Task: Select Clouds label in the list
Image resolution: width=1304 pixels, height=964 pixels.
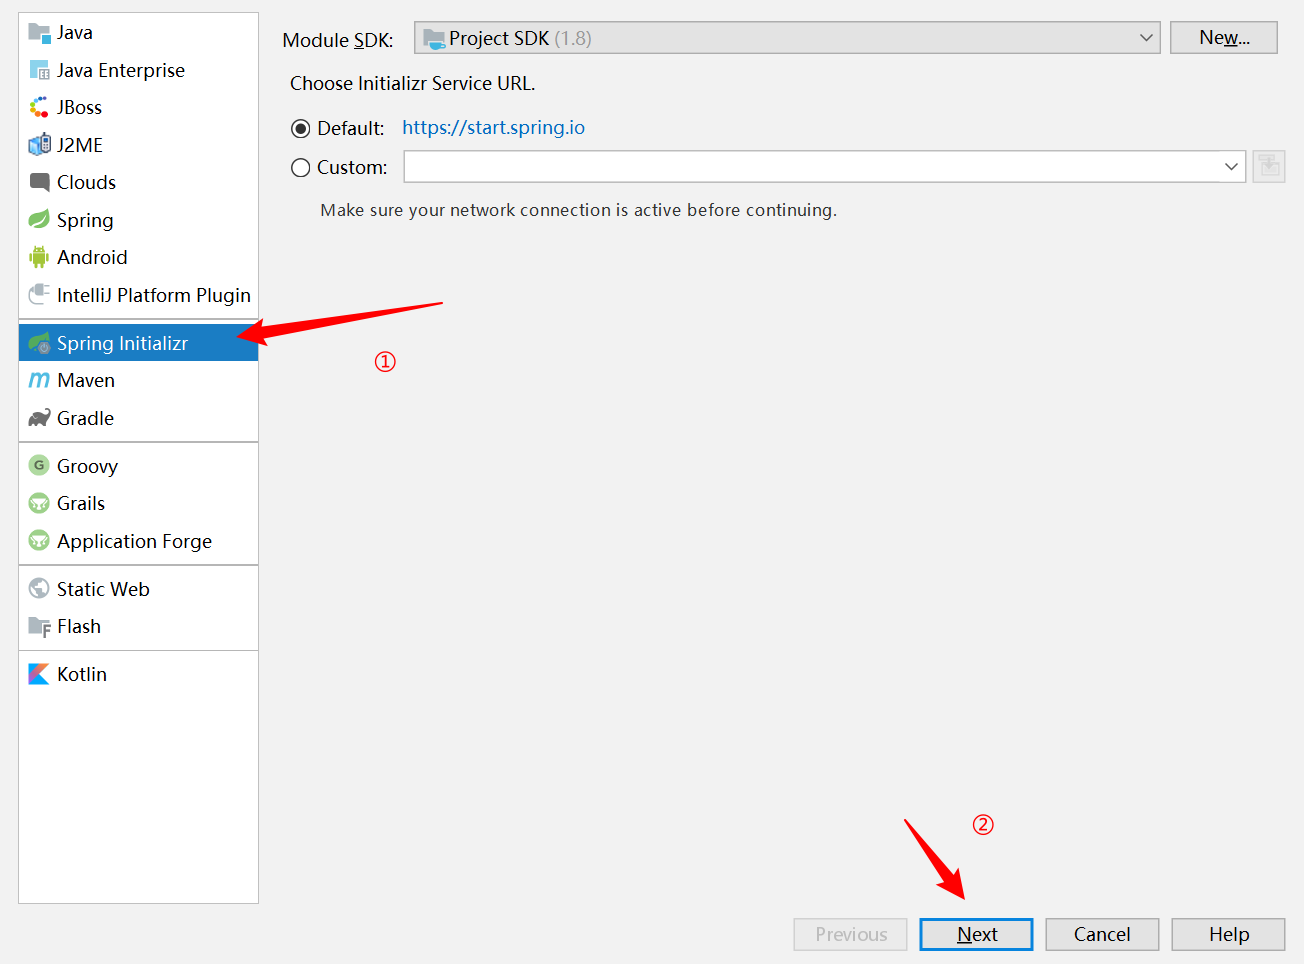Action: click(86, 182)
